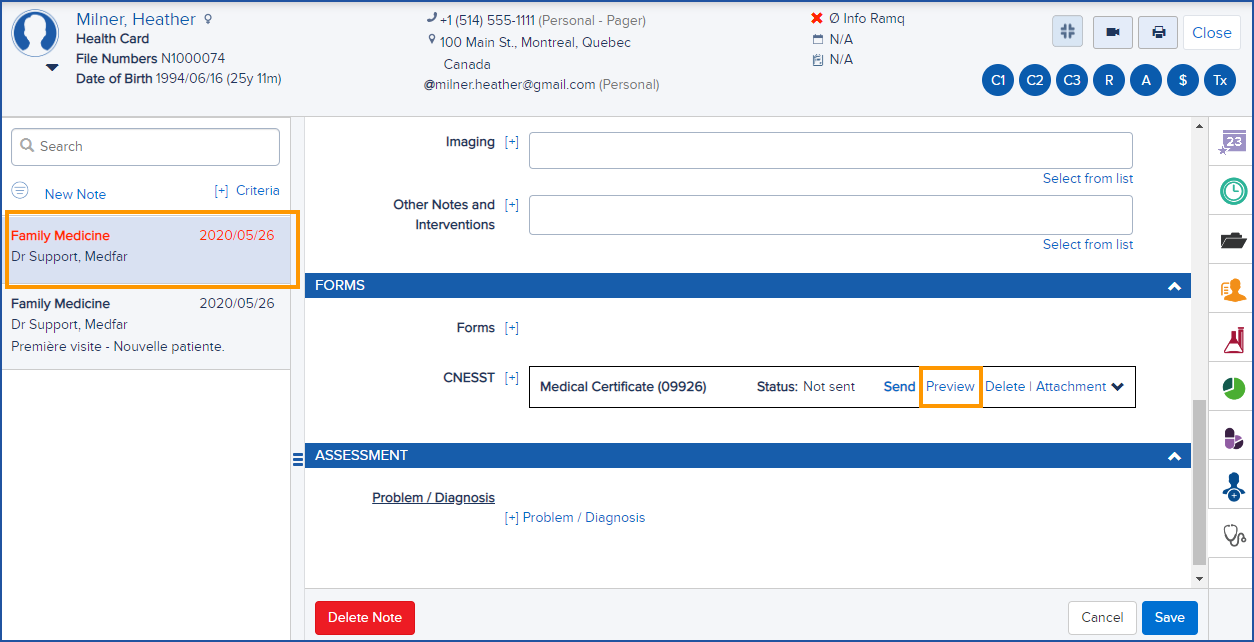Open the Tx prescriptions circle icon
This screenshot has width=1254, height=642.
tap(1219, 80)
